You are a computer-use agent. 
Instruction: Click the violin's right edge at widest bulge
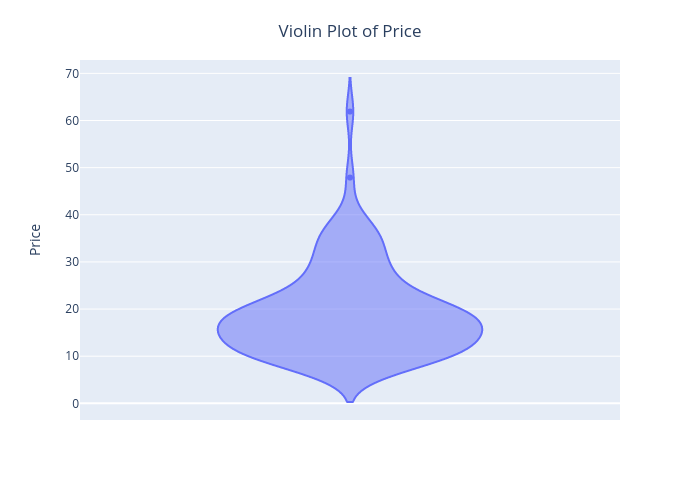point(482,330)
